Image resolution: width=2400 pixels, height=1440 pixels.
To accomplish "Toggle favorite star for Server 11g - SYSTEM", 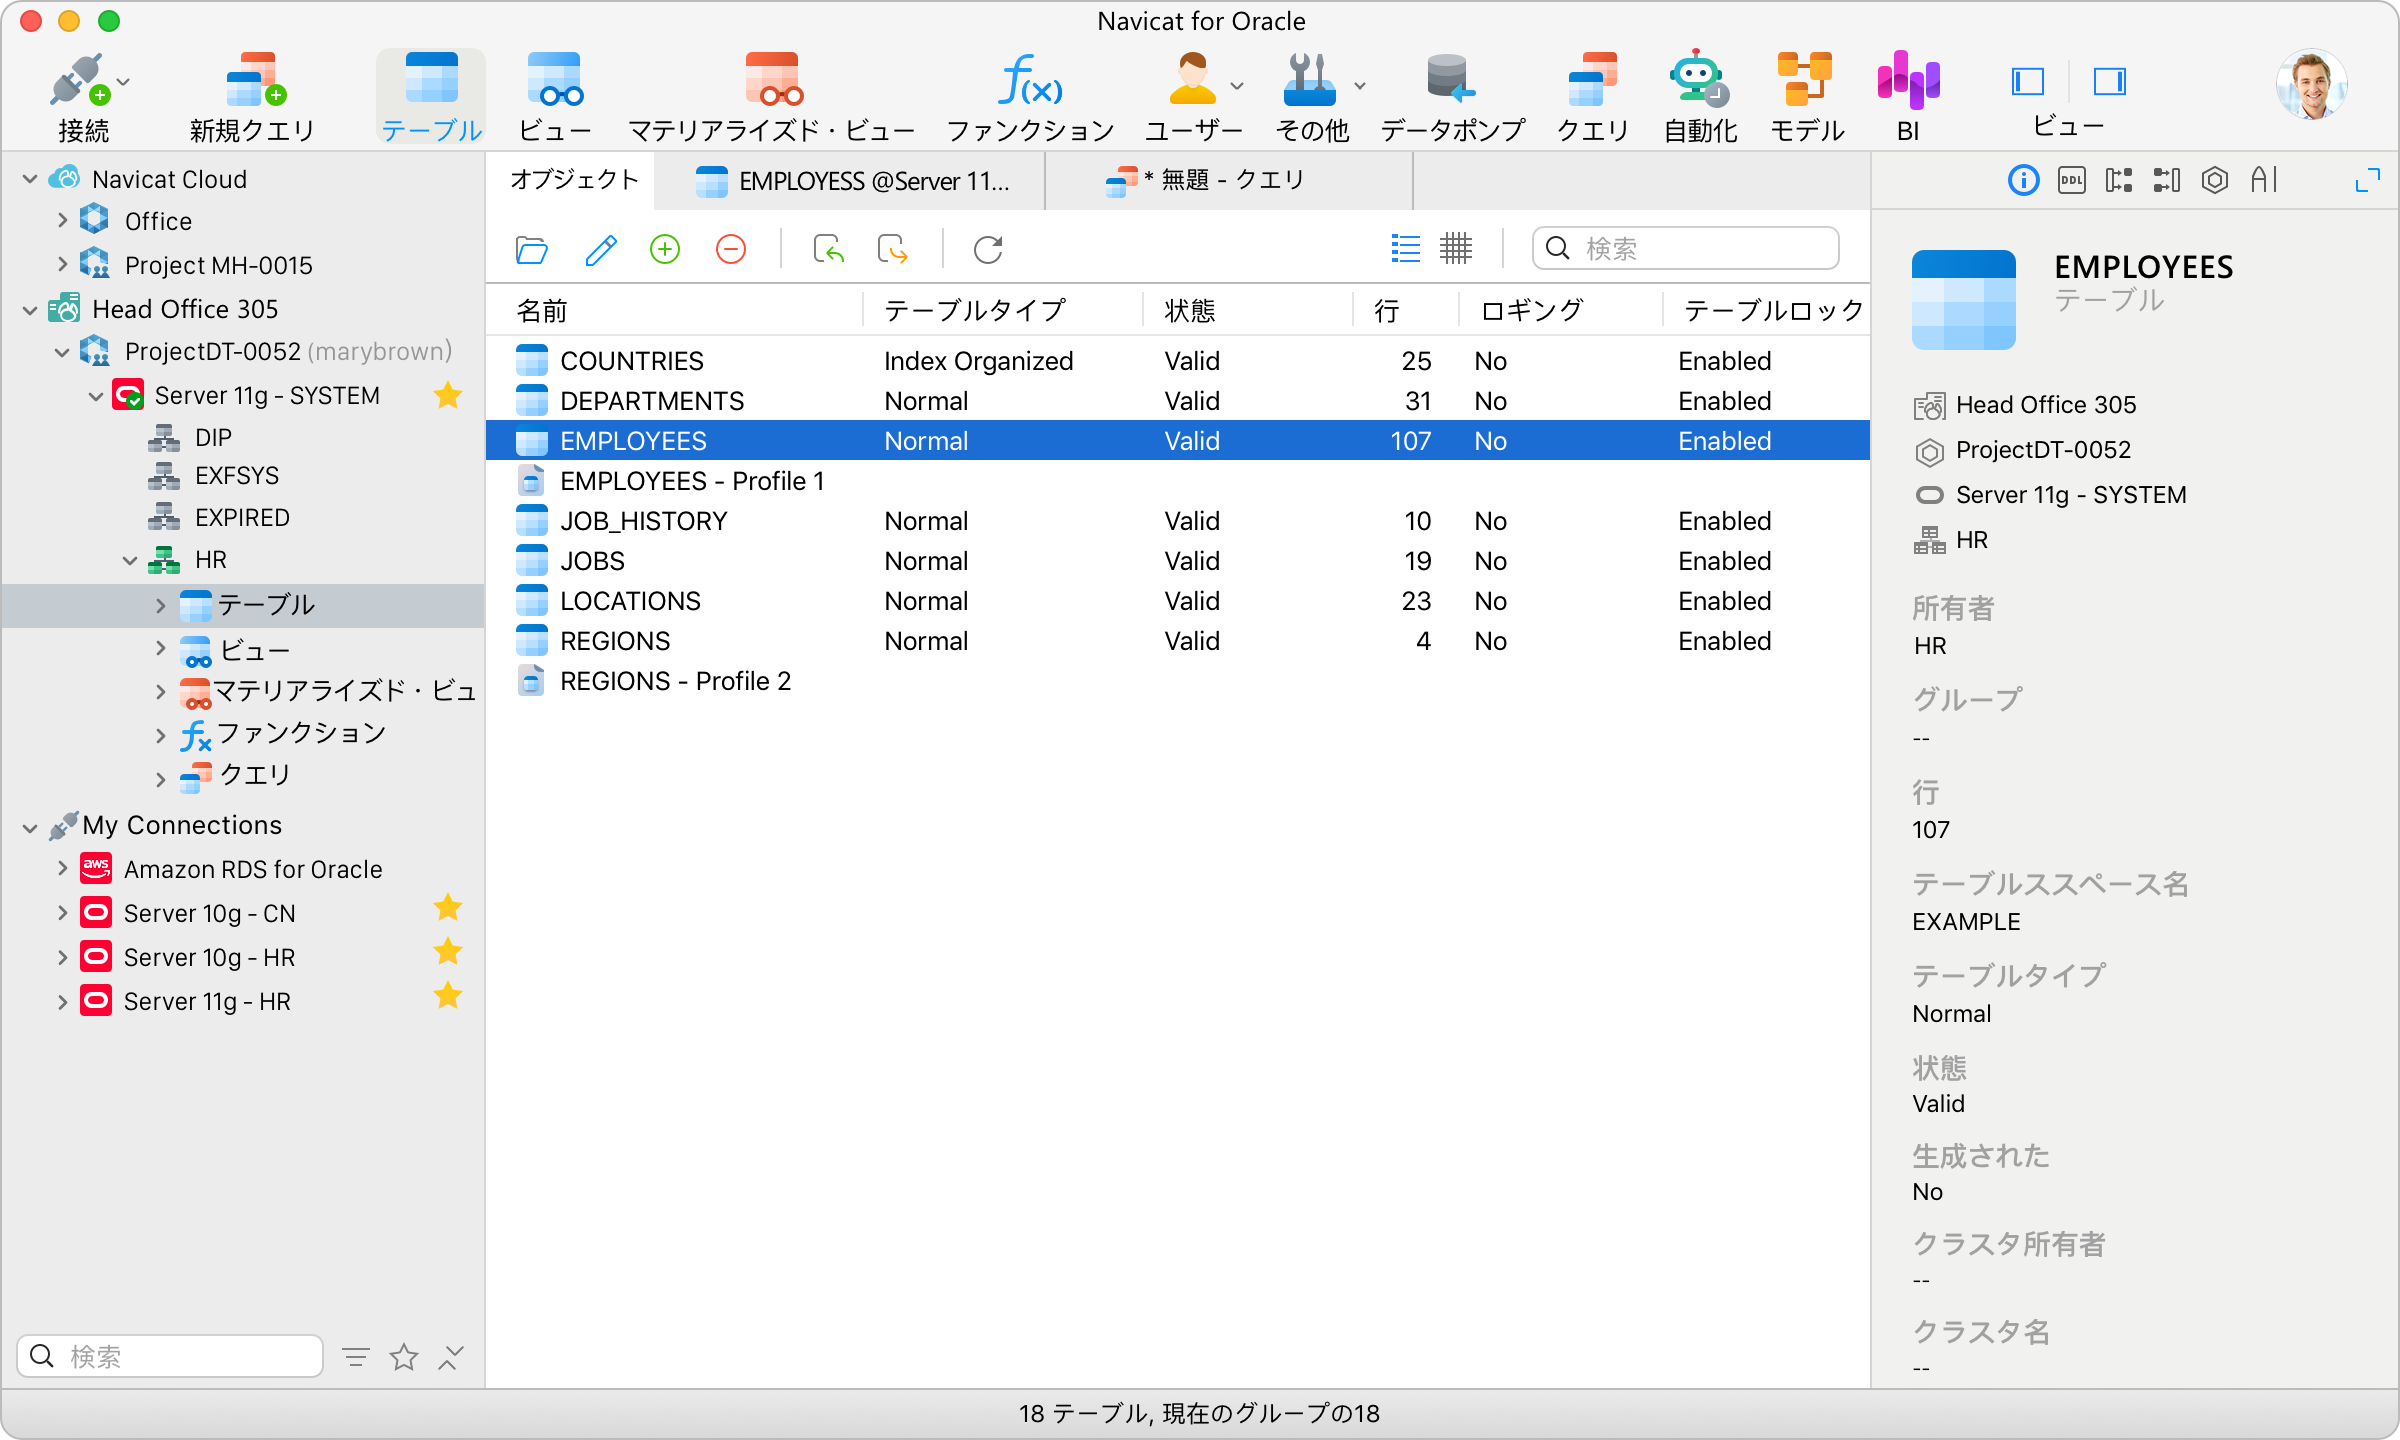I will point(448,396).
